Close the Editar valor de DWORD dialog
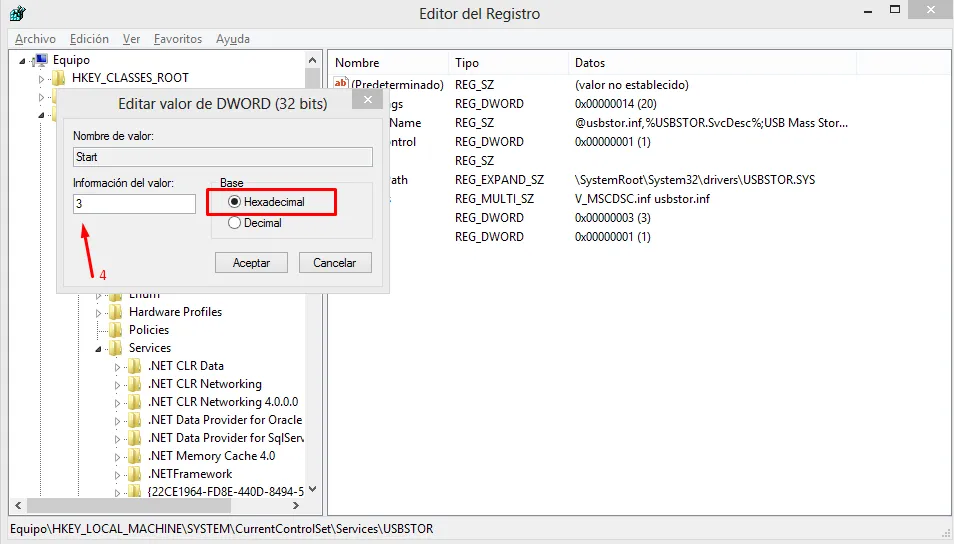 (367, 99)
